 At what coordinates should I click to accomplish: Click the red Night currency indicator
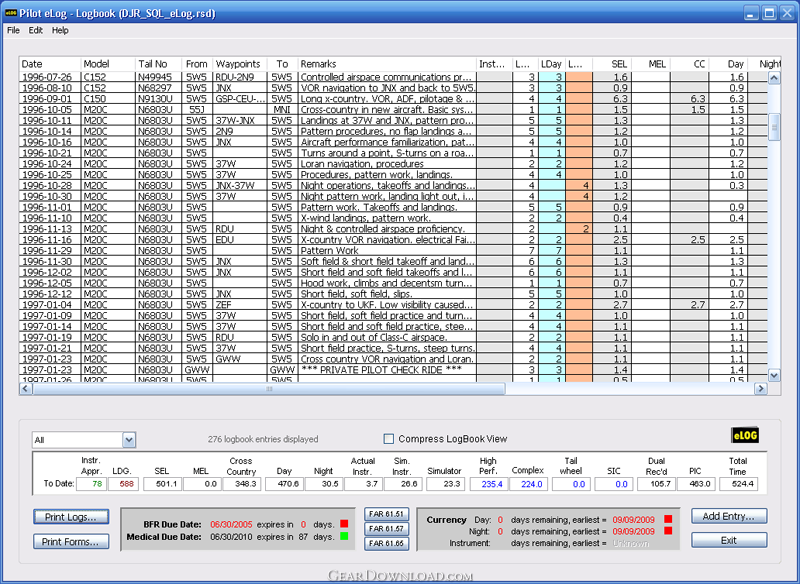(668, 531)
